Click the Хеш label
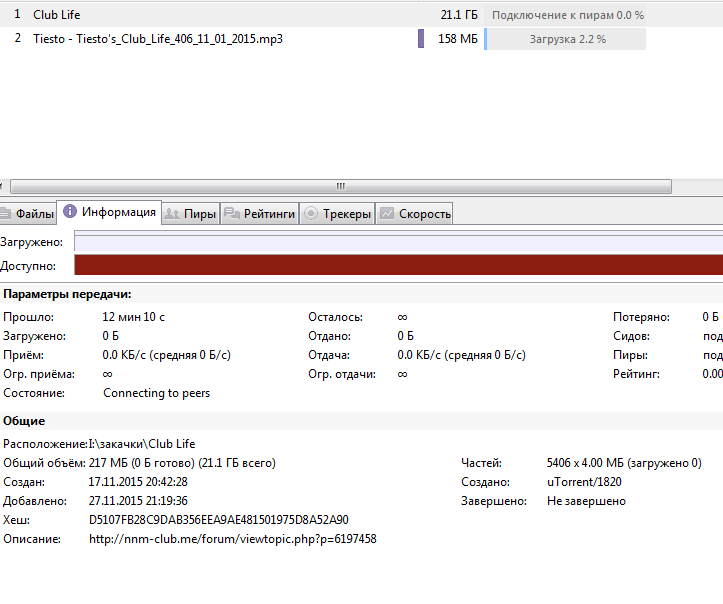Image resolution: width=723 pixels, height=604 pixels. (x=16, y=520)
